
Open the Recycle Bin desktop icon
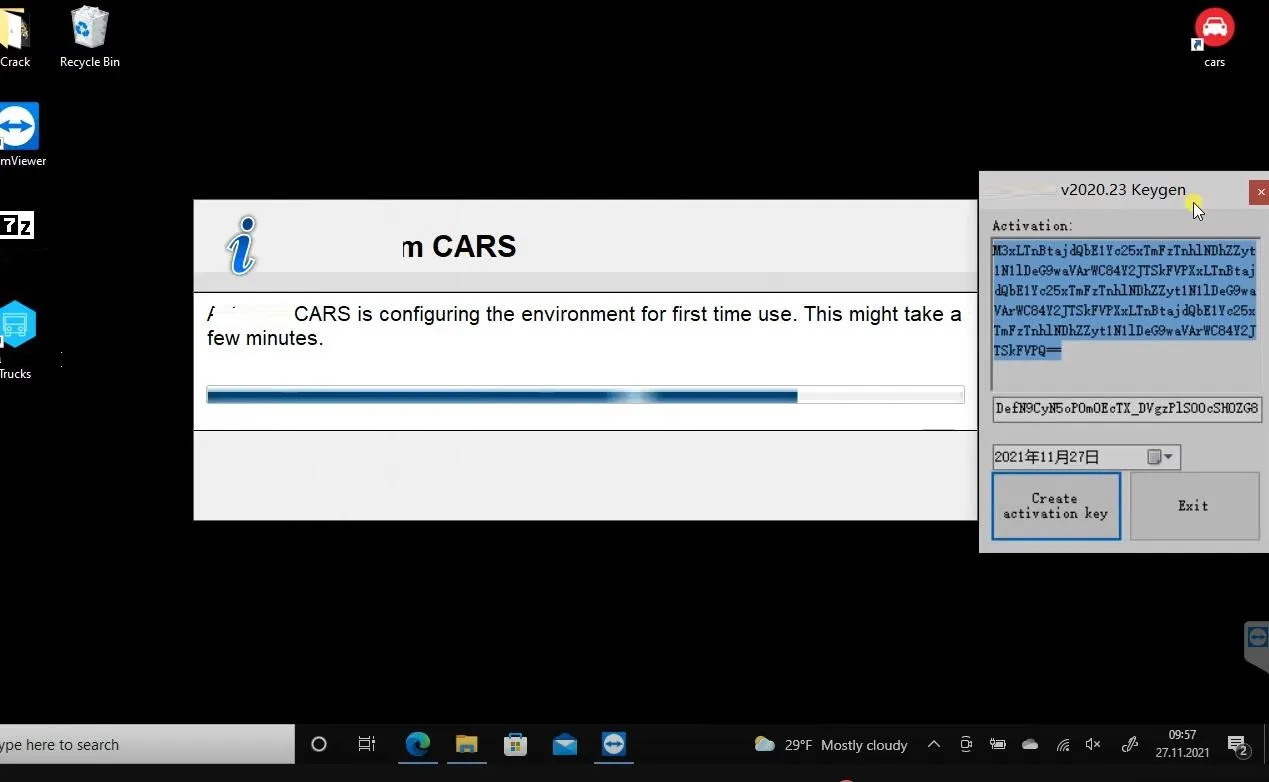89,37
